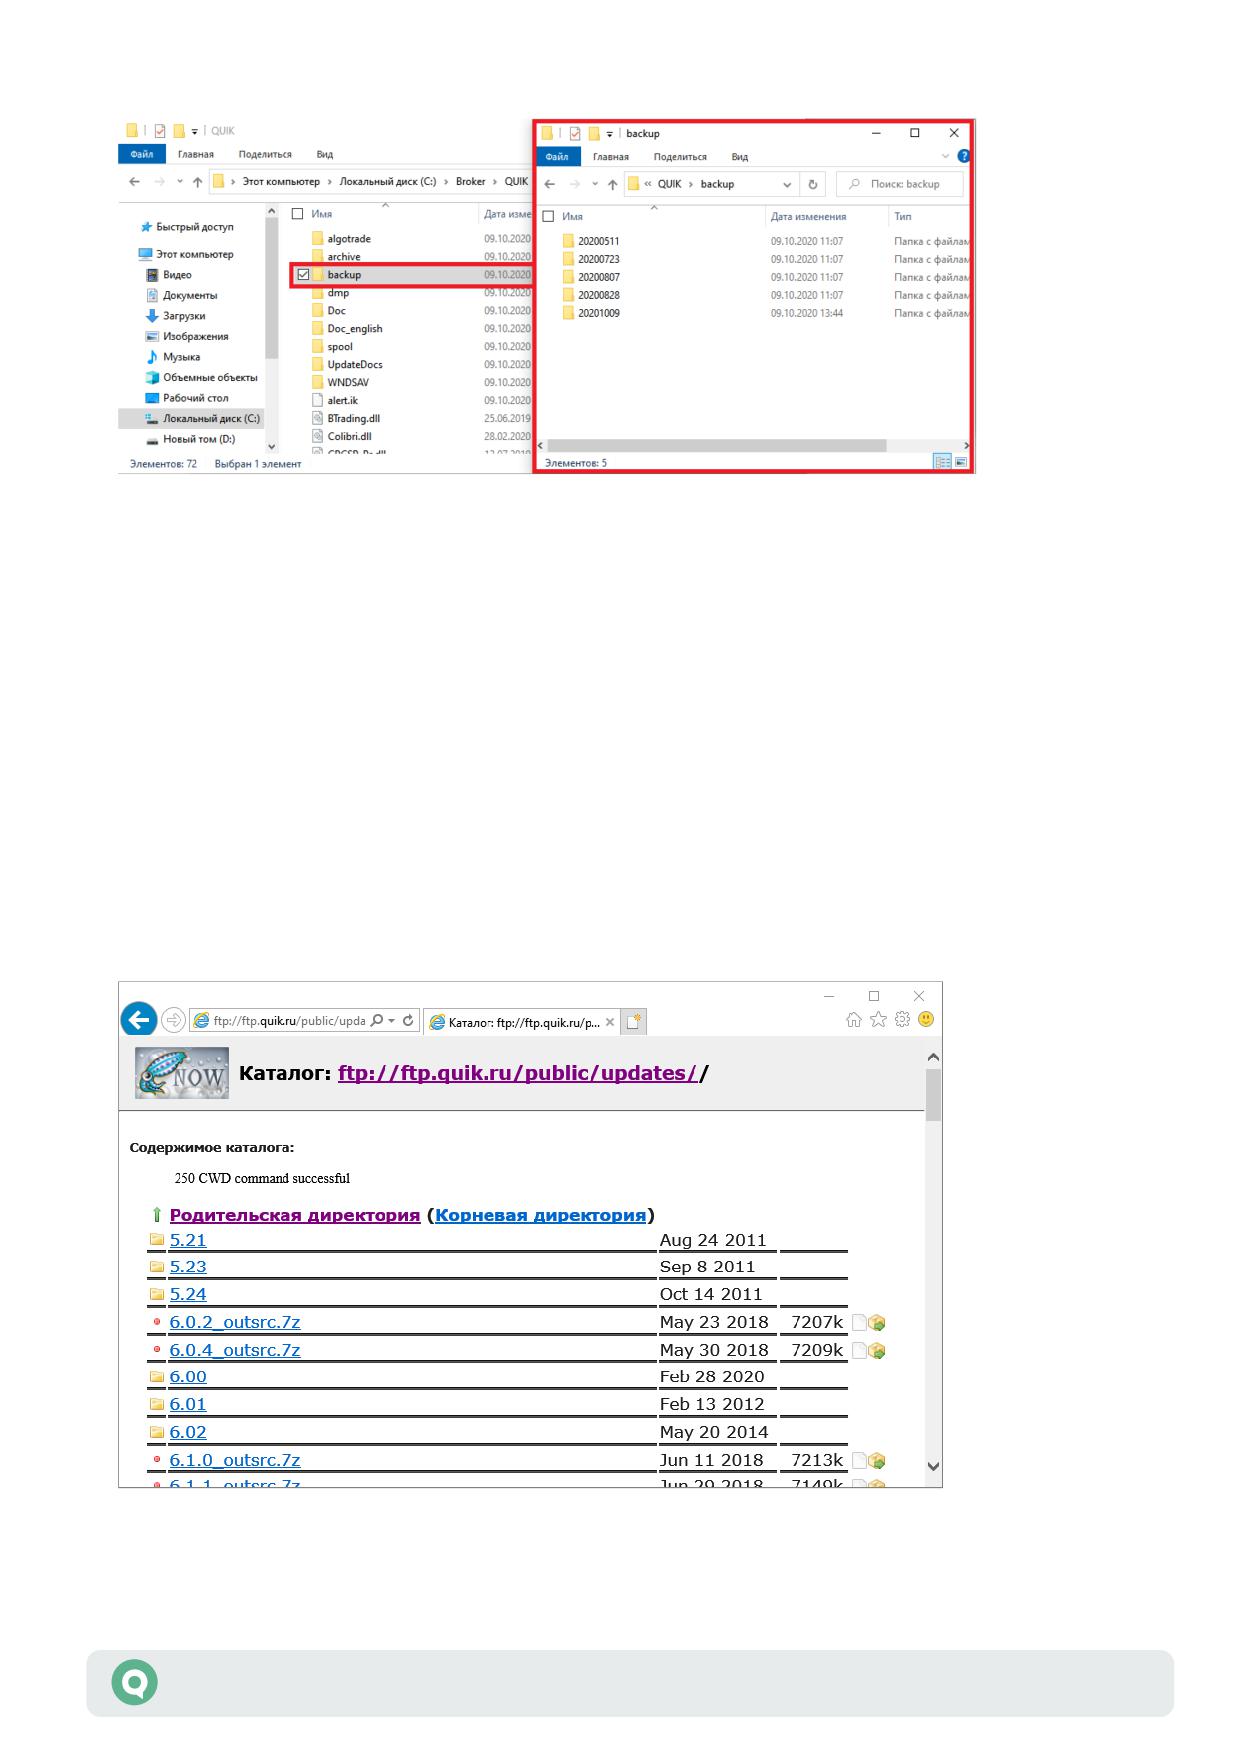Click the archive icon beside 6.0.4_outsrc.7z
The height and width of the screenshot is (1754, 1240).
pos(877,1351)
